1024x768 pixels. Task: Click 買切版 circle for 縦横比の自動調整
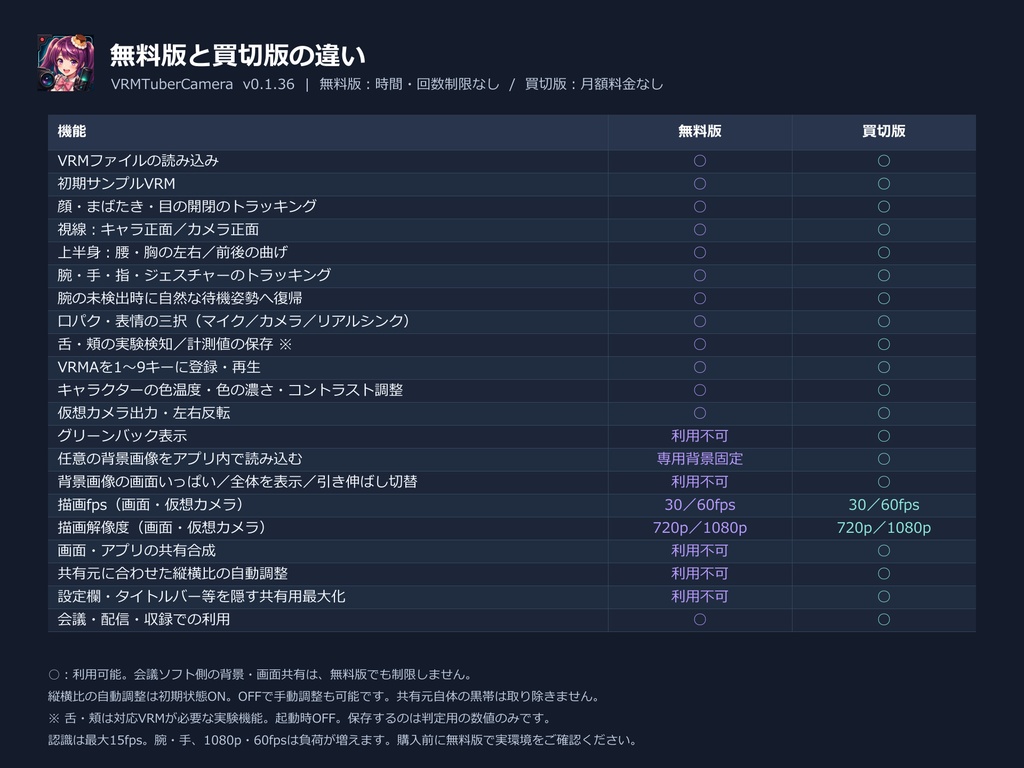point(884,573)
